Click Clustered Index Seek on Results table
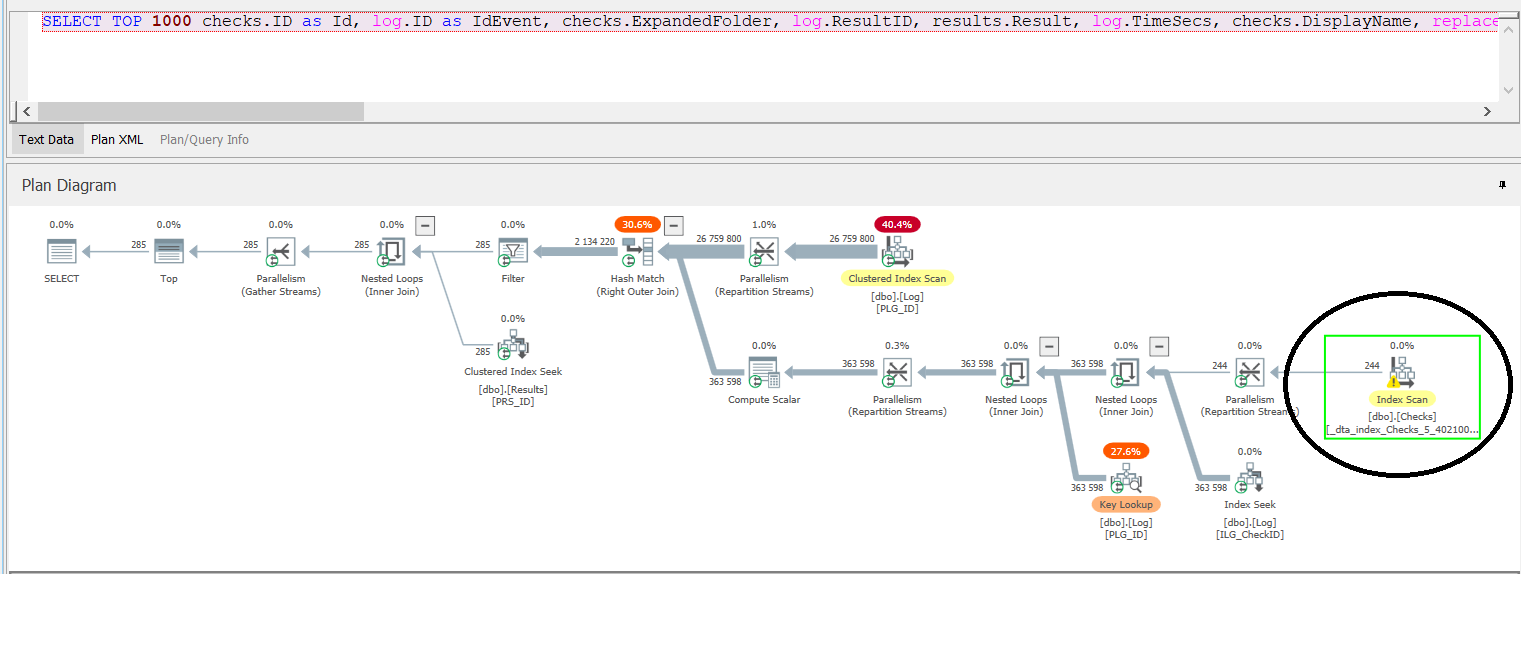The image size is (1521, 648). [513, 346]
